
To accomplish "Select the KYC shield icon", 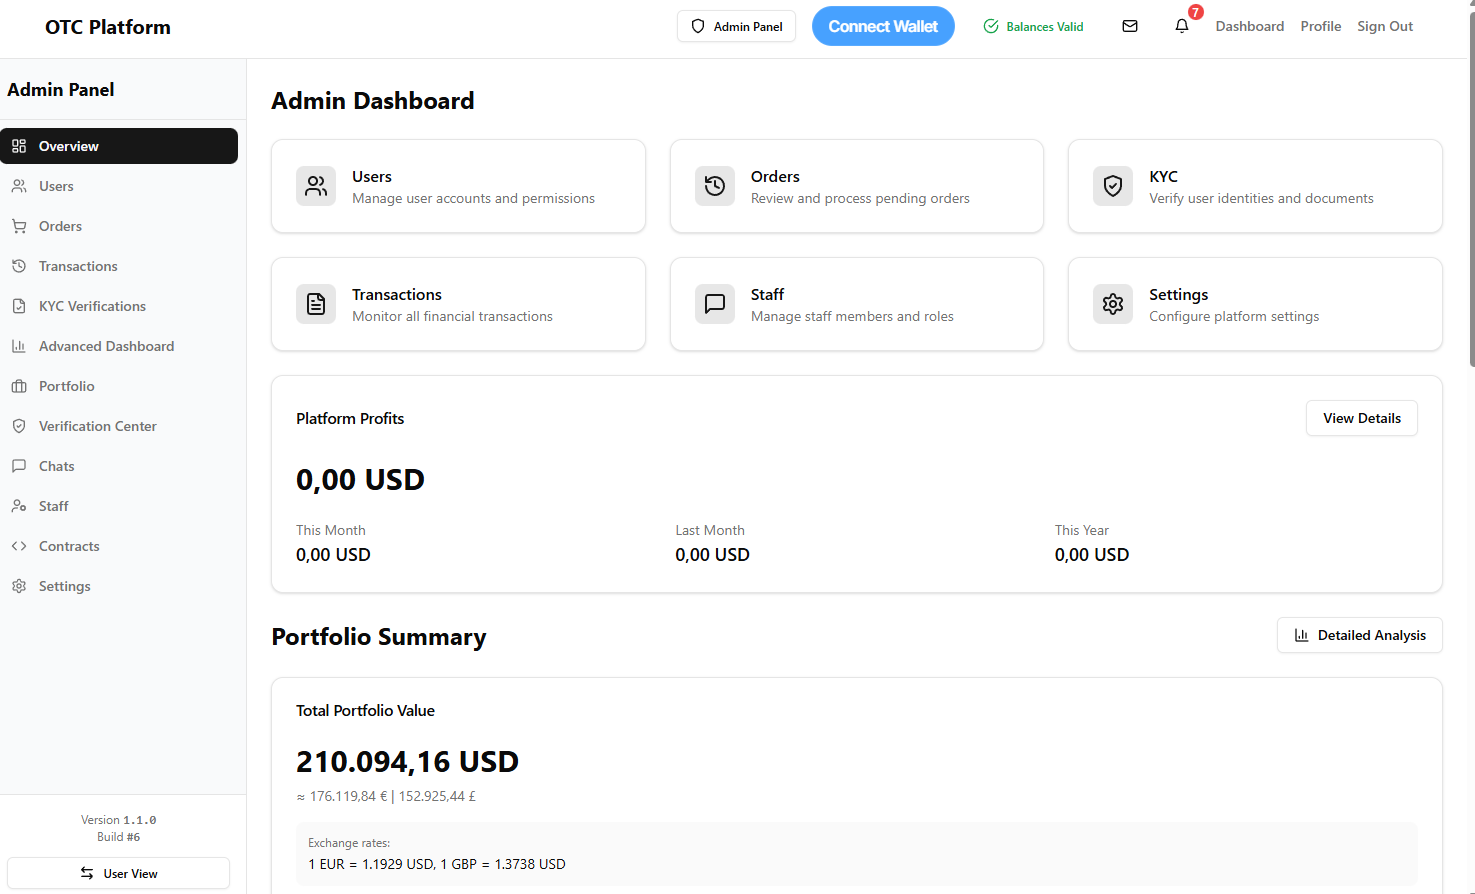I will (x=1112, y=186).
